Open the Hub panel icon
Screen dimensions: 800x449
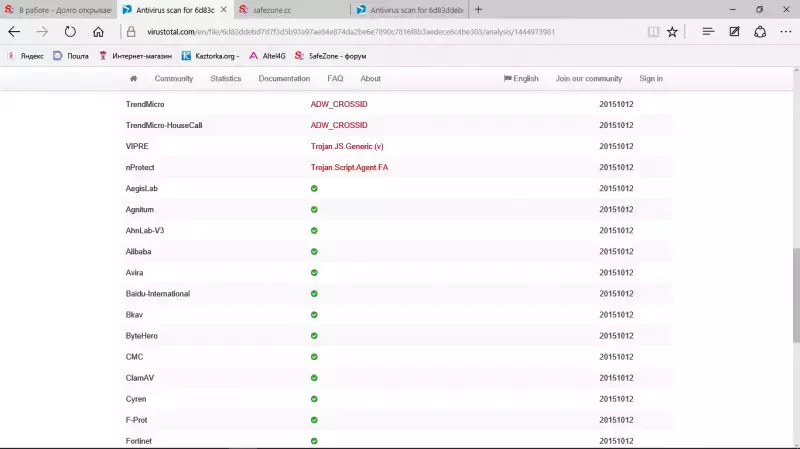[708, 32]
